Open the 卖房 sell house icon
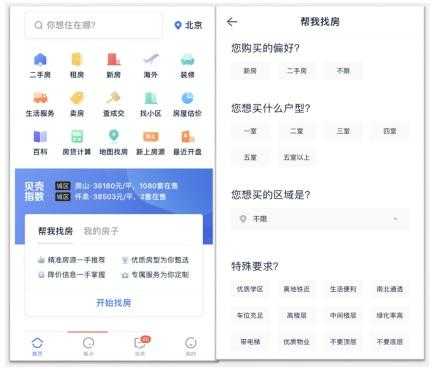 [77, 98]
